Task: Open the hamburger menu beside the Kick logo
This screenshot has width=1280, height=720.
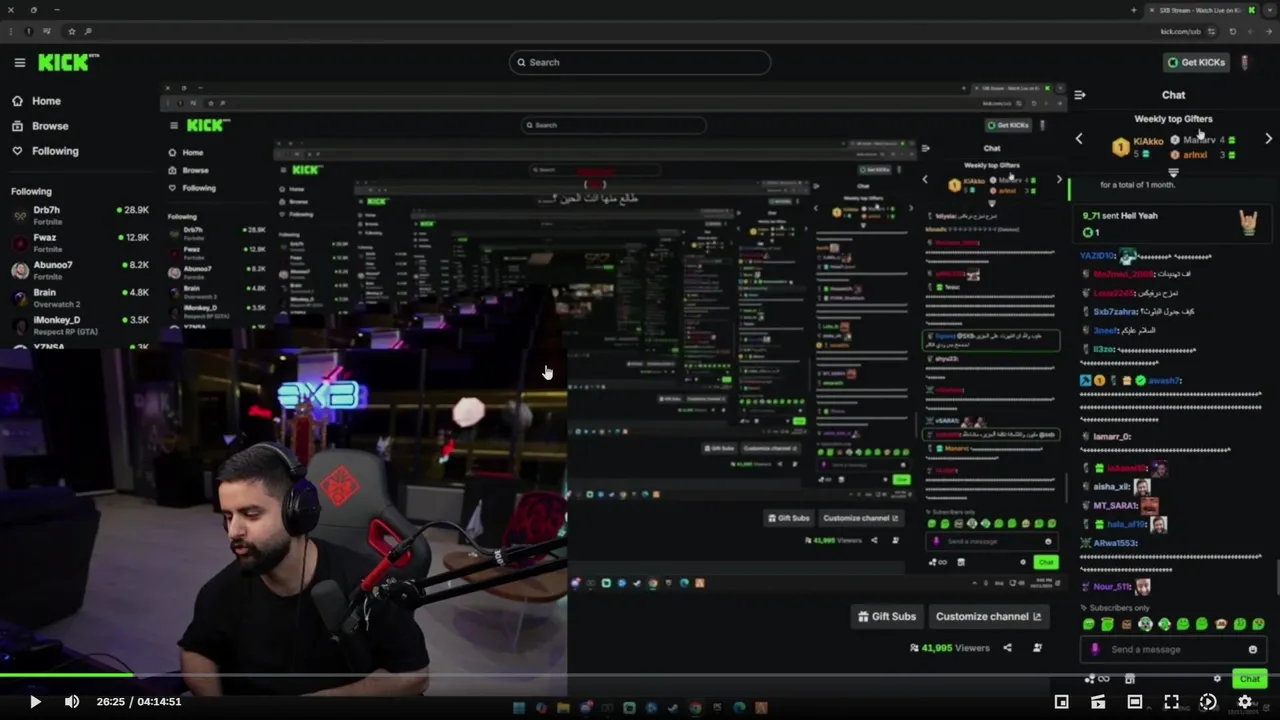Action: coord(19,62)
